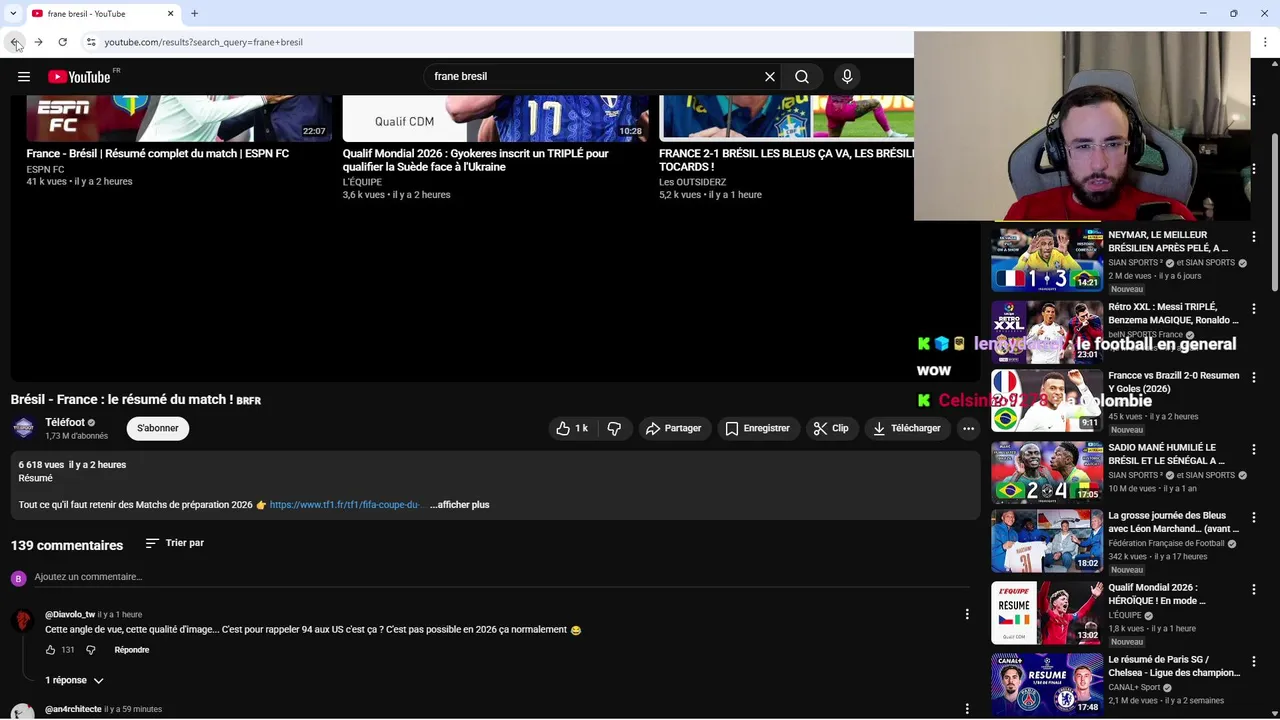Open NEYMAR, LE MEILLEUR BRÉSILIEN thumbnail
Screen dimensions: 1280x720
coord(1047,259)
